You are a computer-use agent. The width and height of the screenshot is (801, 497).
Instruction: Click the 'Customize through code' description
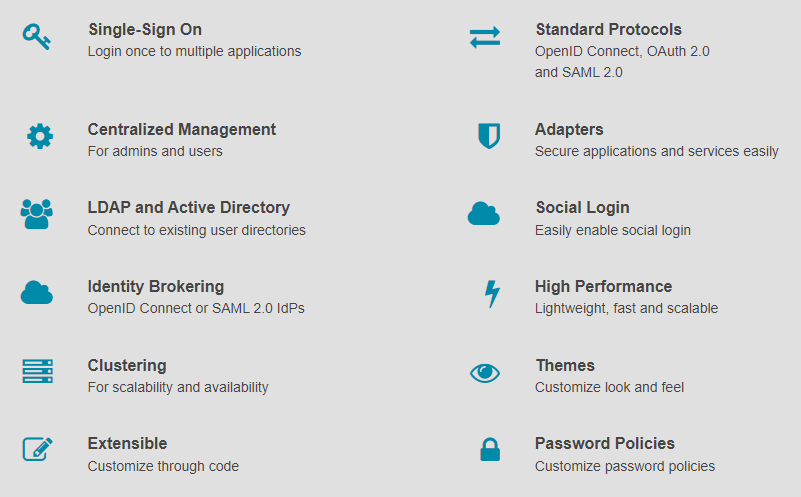click(163, 466)
